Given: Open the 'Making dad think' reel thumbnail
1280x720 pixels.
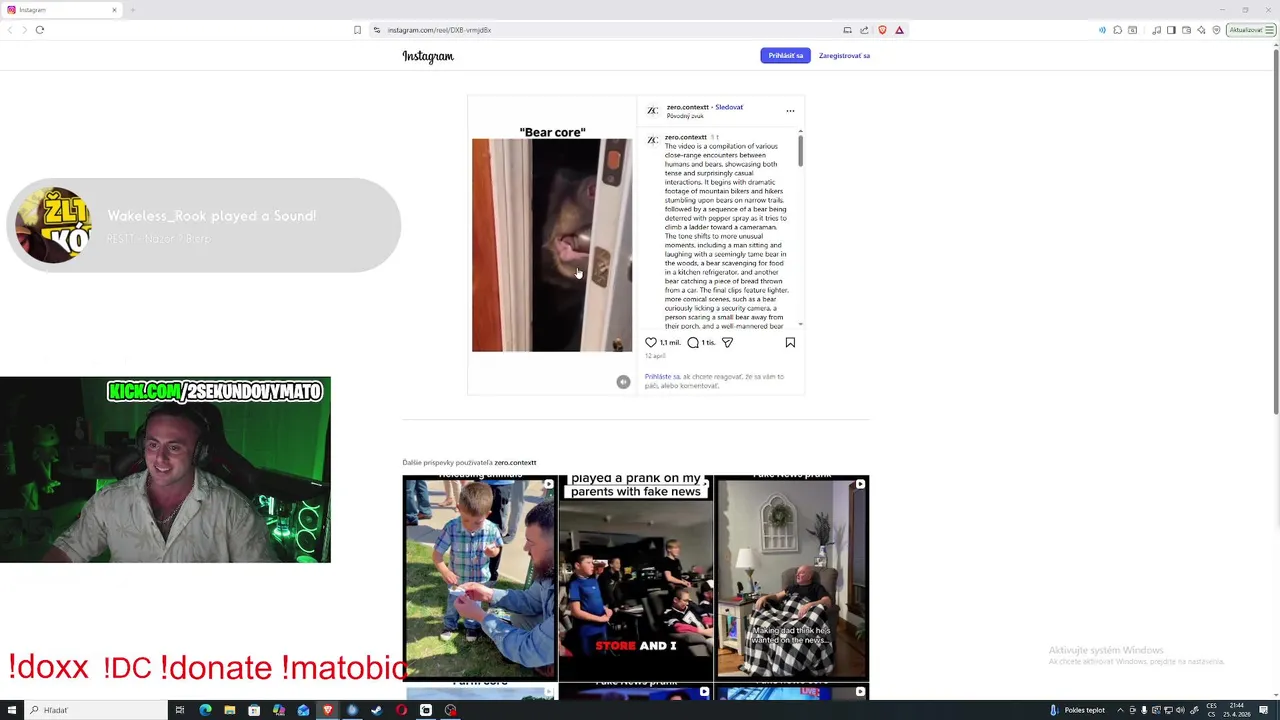Looking at the screenshot, I should pos(792,578).
